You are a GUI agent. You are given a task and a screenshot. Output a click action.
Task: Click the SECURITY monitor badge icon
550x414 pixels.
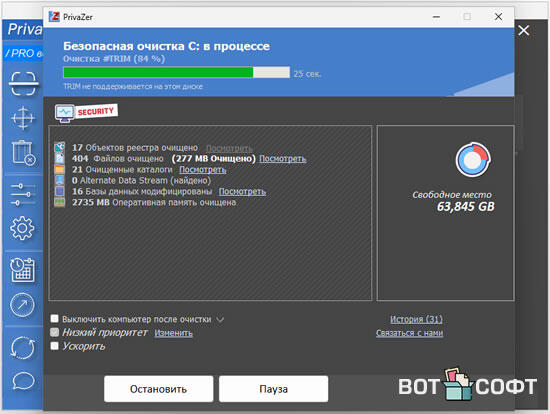(86, 113)
